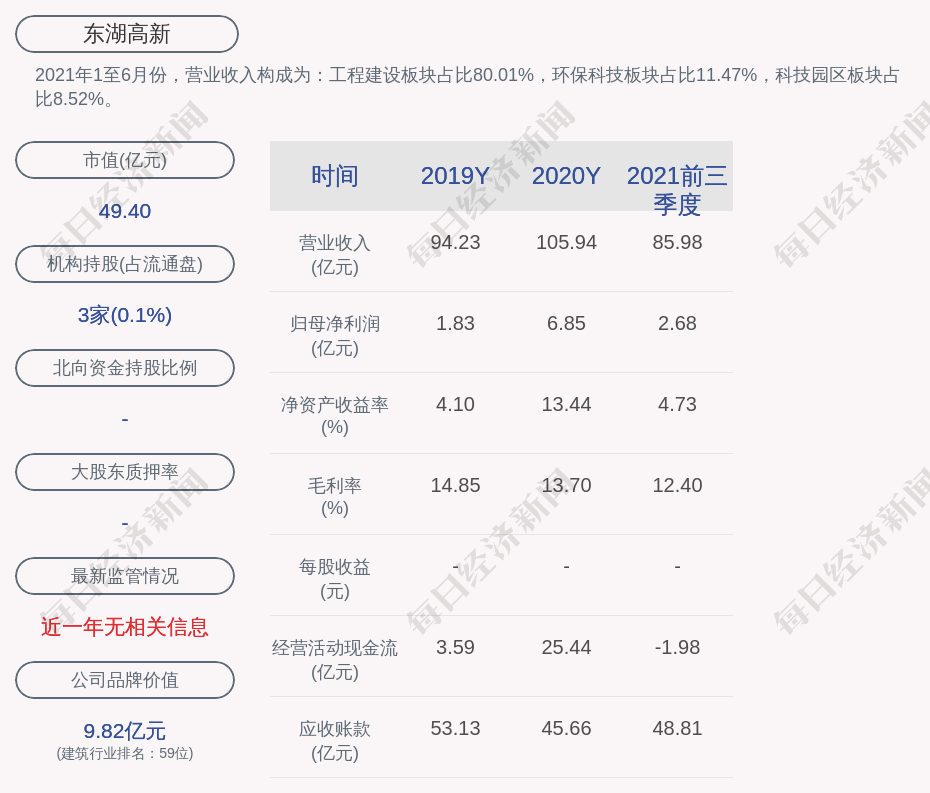
Task: Click the 2021前三季度 column header
Action: (x=677, y=190)
